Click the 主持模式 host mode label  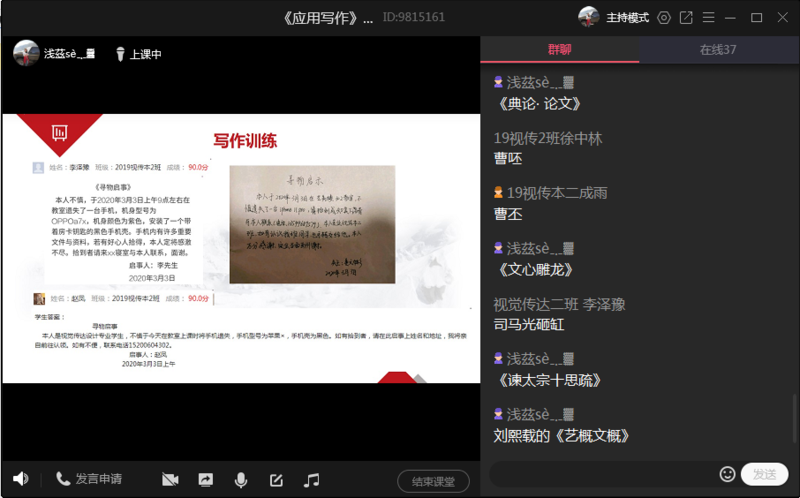pyautogui.click(x=628, y=18)
